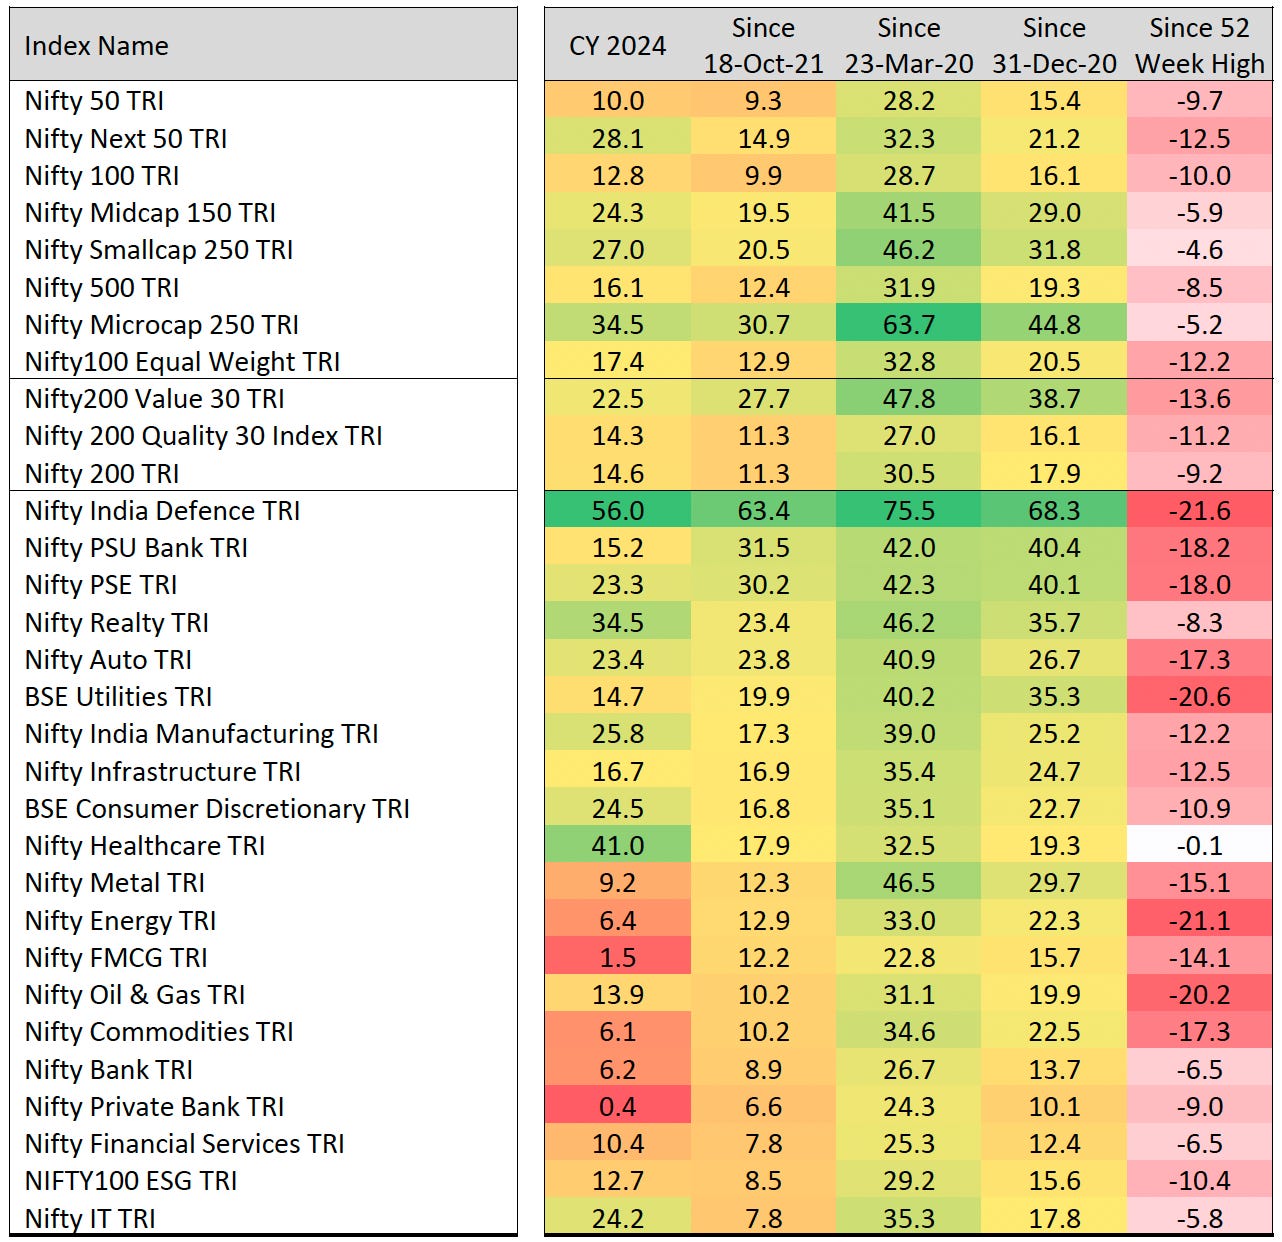Click the Nifty 50 TRI row label
This screenshot has width=1282, height=1242.
click(x=94, y=101)
